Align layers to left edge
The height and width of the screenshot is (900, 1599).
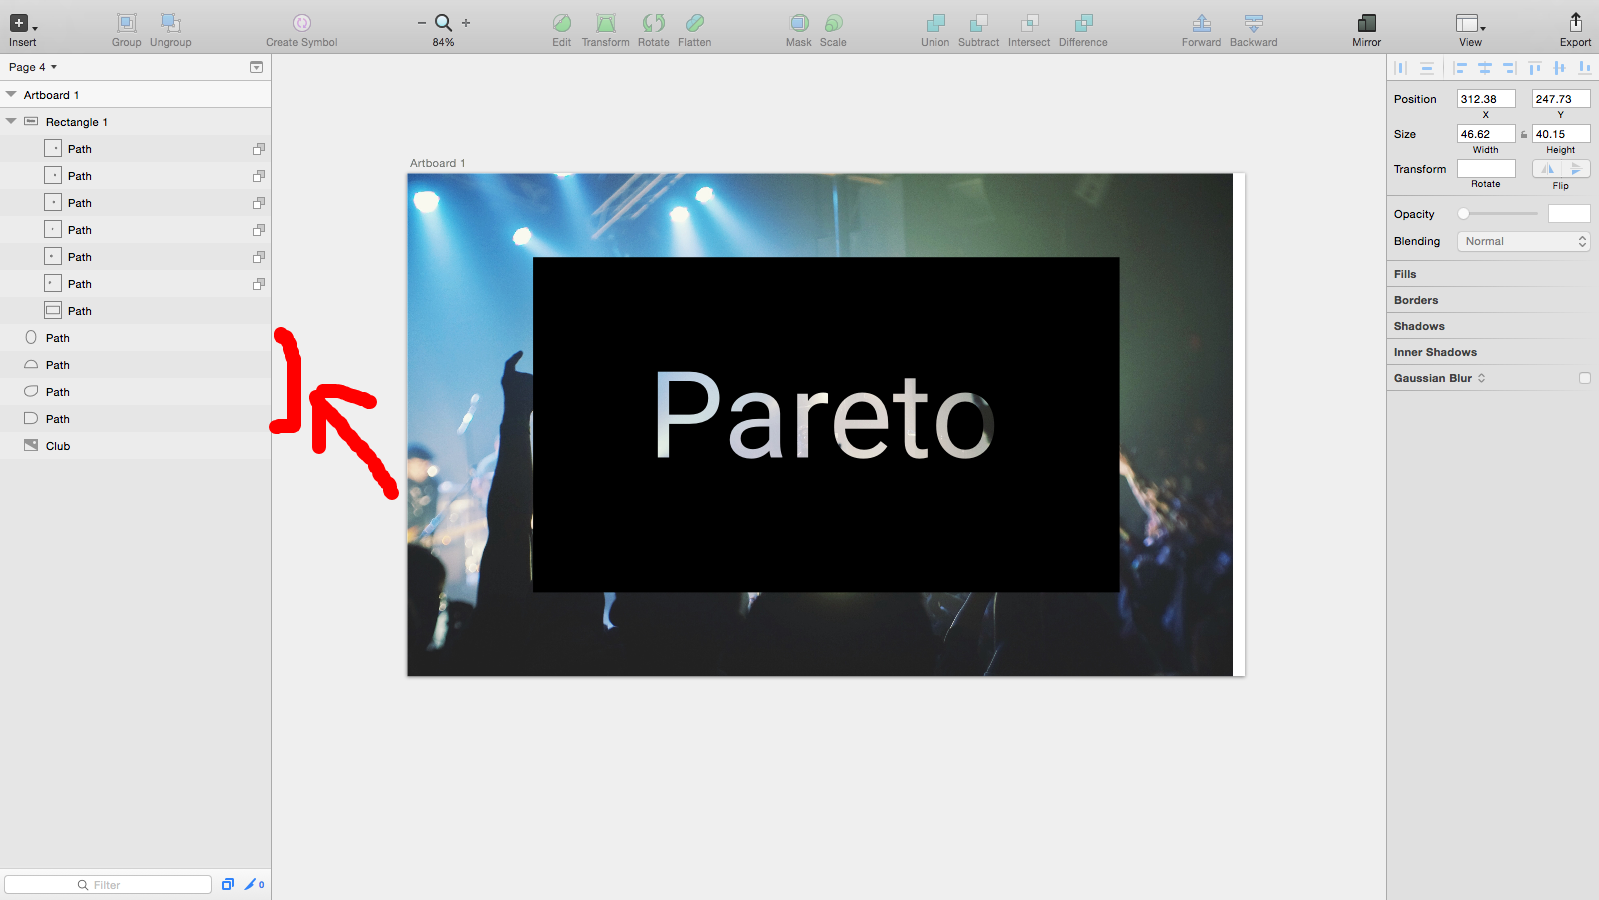click(1460, 68)
